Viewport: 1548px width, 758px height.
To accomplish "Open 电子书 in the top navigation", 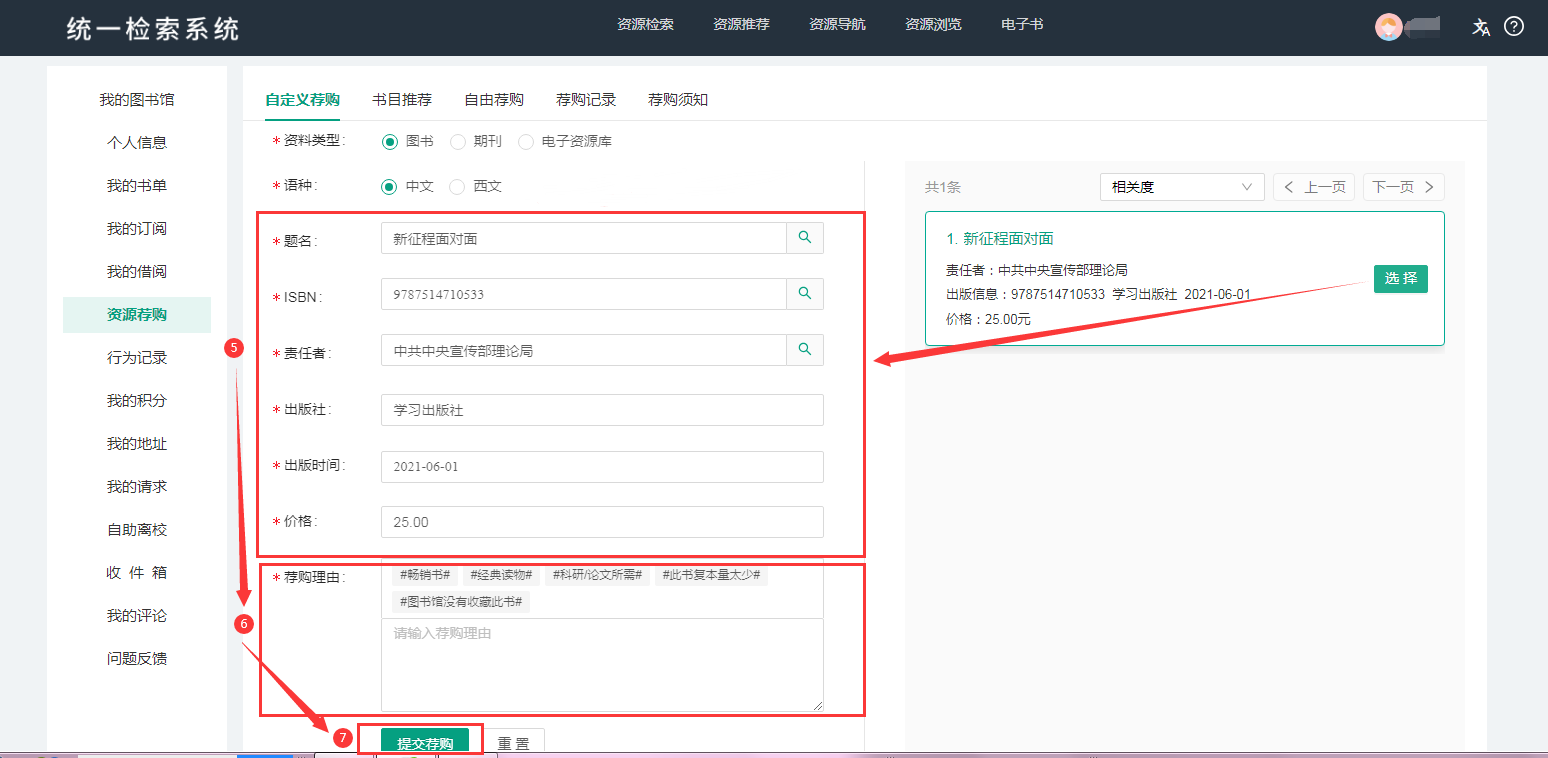I will (1022, 24).
